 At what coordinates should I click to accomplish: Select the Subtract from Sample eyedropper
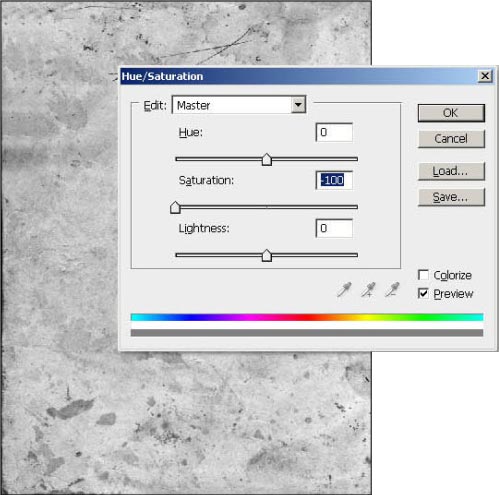(x=392, y=289)
